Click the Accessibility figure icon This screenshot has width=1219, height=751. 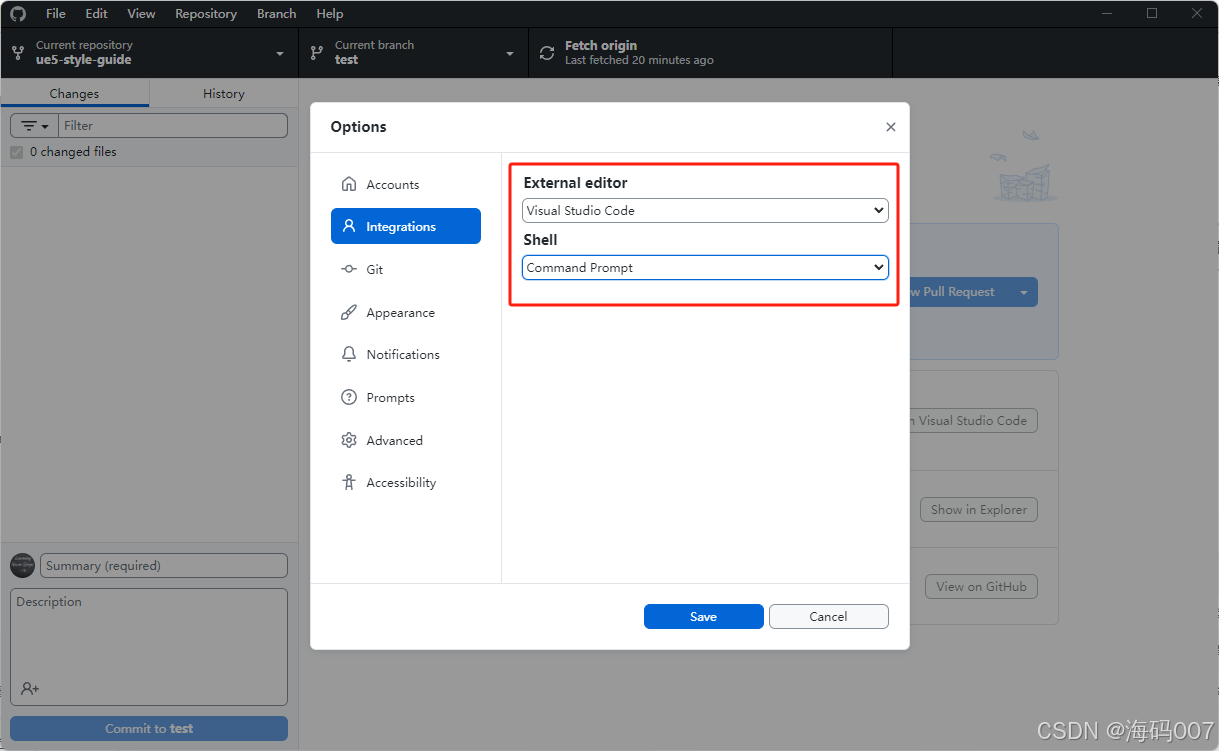pyautogui.click(x=349, y=482)
